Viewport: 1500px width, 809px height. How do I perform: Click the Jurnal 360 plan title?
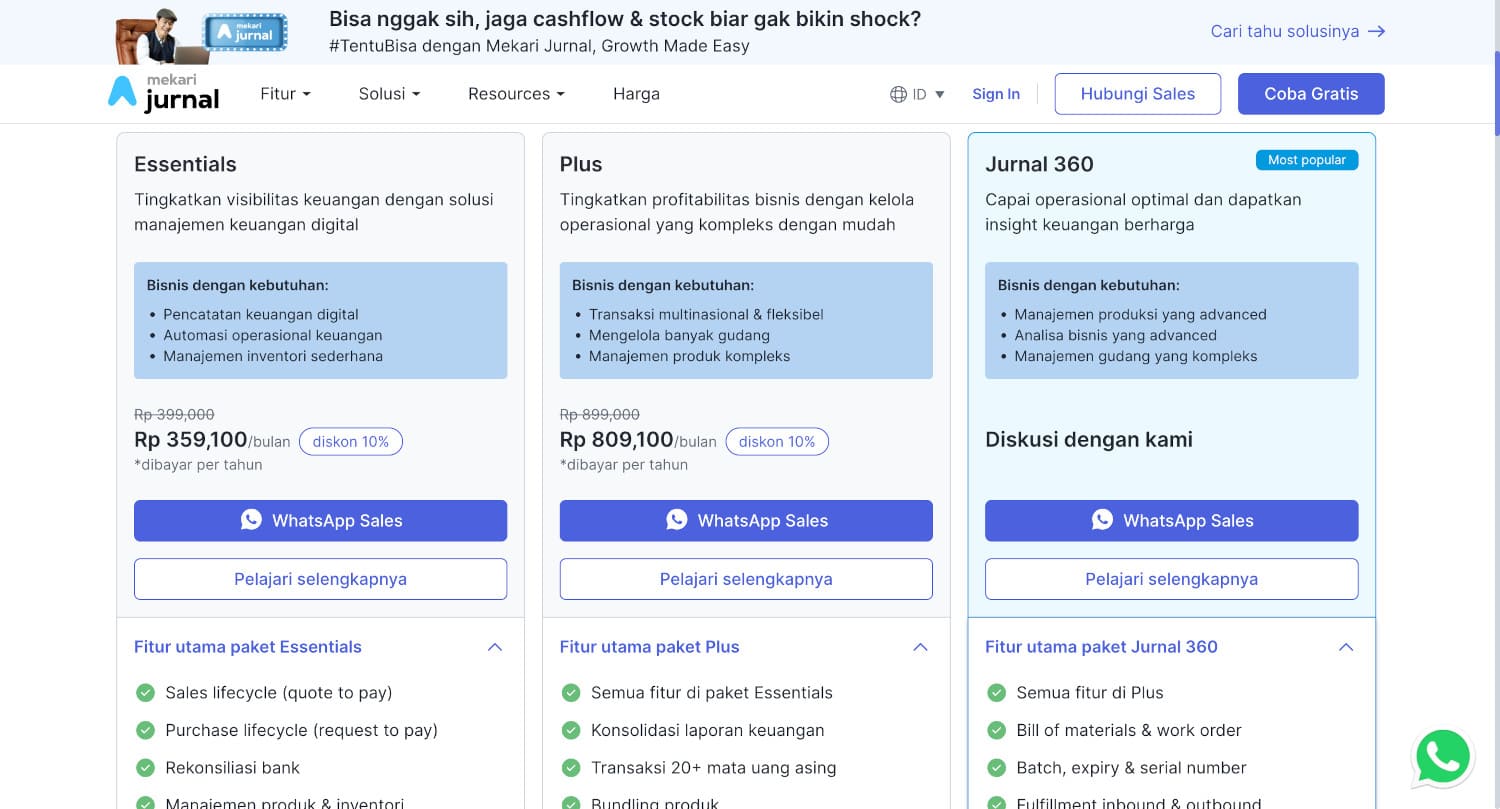[x=1039, y=164]
